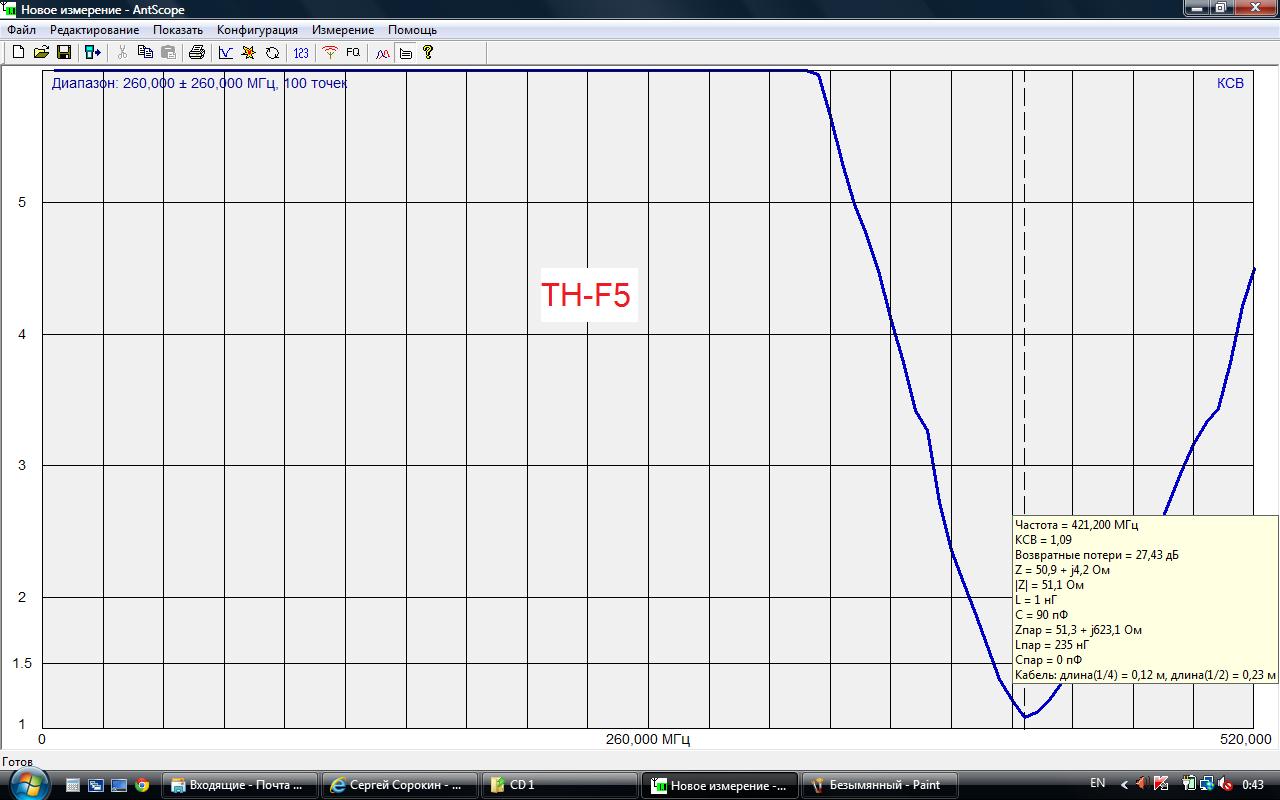Open the Файл menu
The width and height of the screenshot is (1280, 800).
click(21, 30)
